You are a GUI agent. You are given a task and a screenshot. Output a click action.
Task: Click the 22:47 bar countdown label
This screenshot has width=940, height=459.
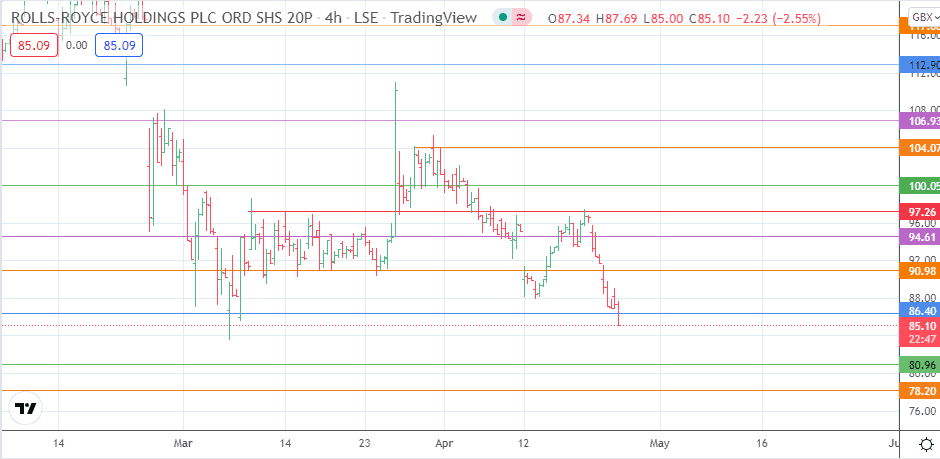[920, 339]
